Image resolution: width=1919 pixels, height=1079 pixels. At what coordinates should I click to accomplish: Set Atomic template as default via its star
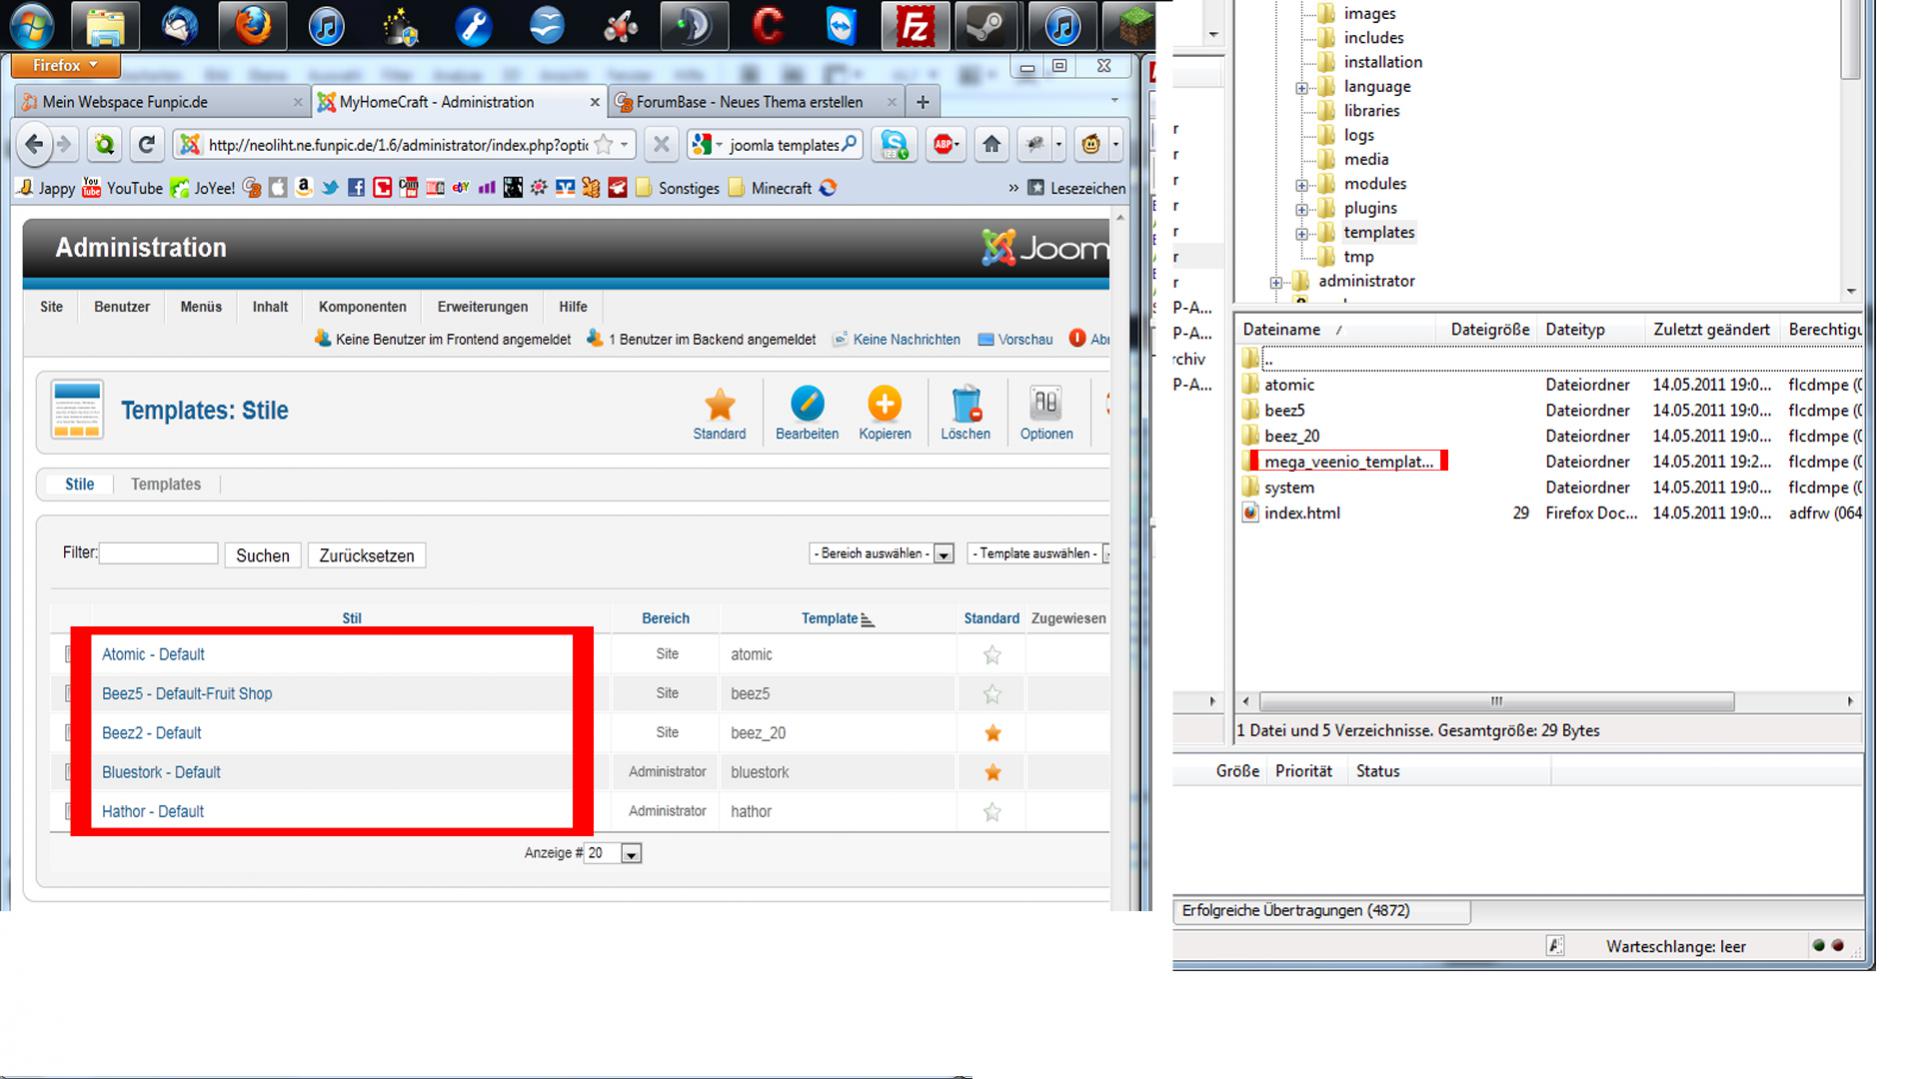tap(992, 655)
